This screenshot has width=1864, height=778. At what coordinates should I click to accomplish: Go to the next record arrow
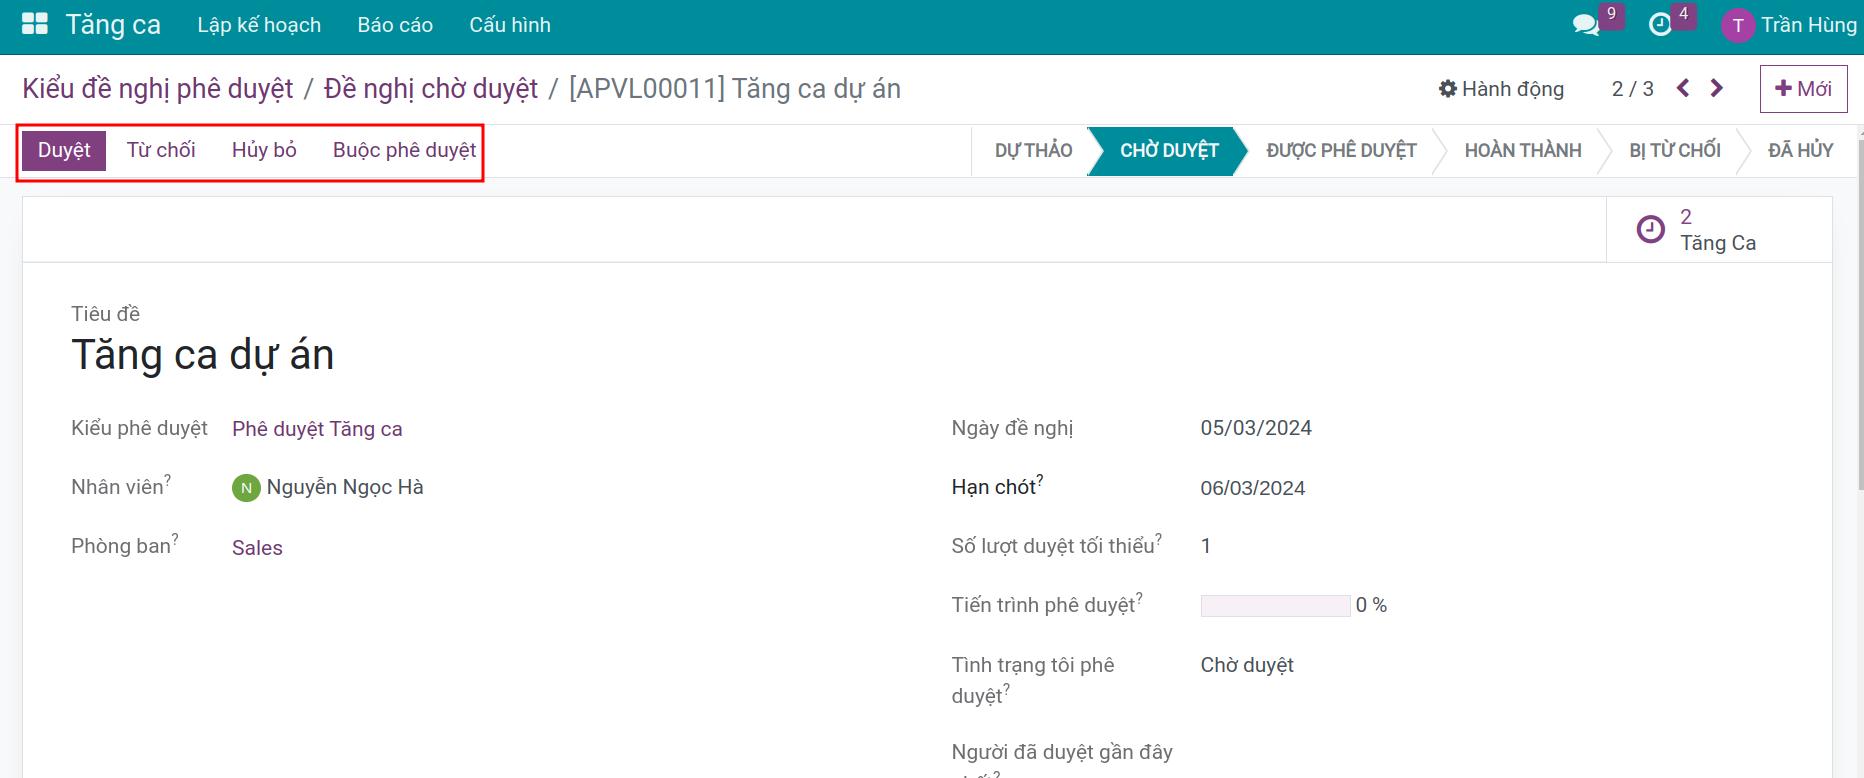1717,88
